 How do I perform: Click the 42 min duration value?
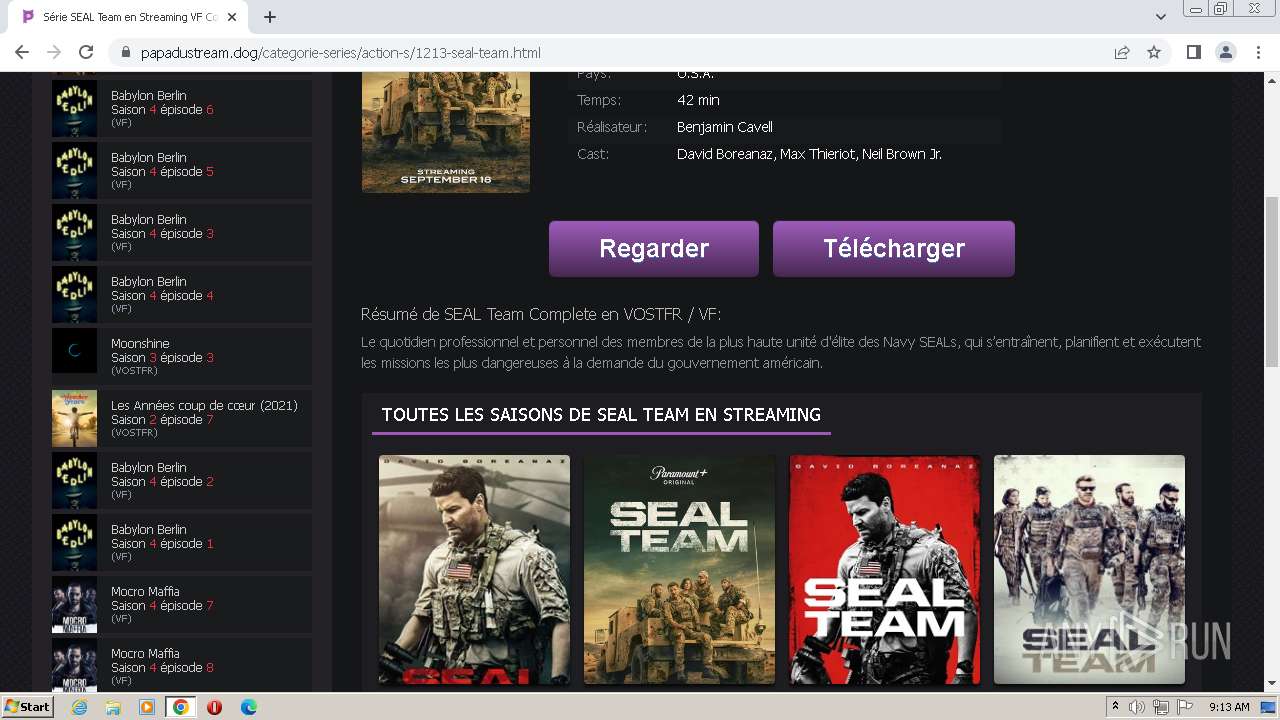coord(698,100)
